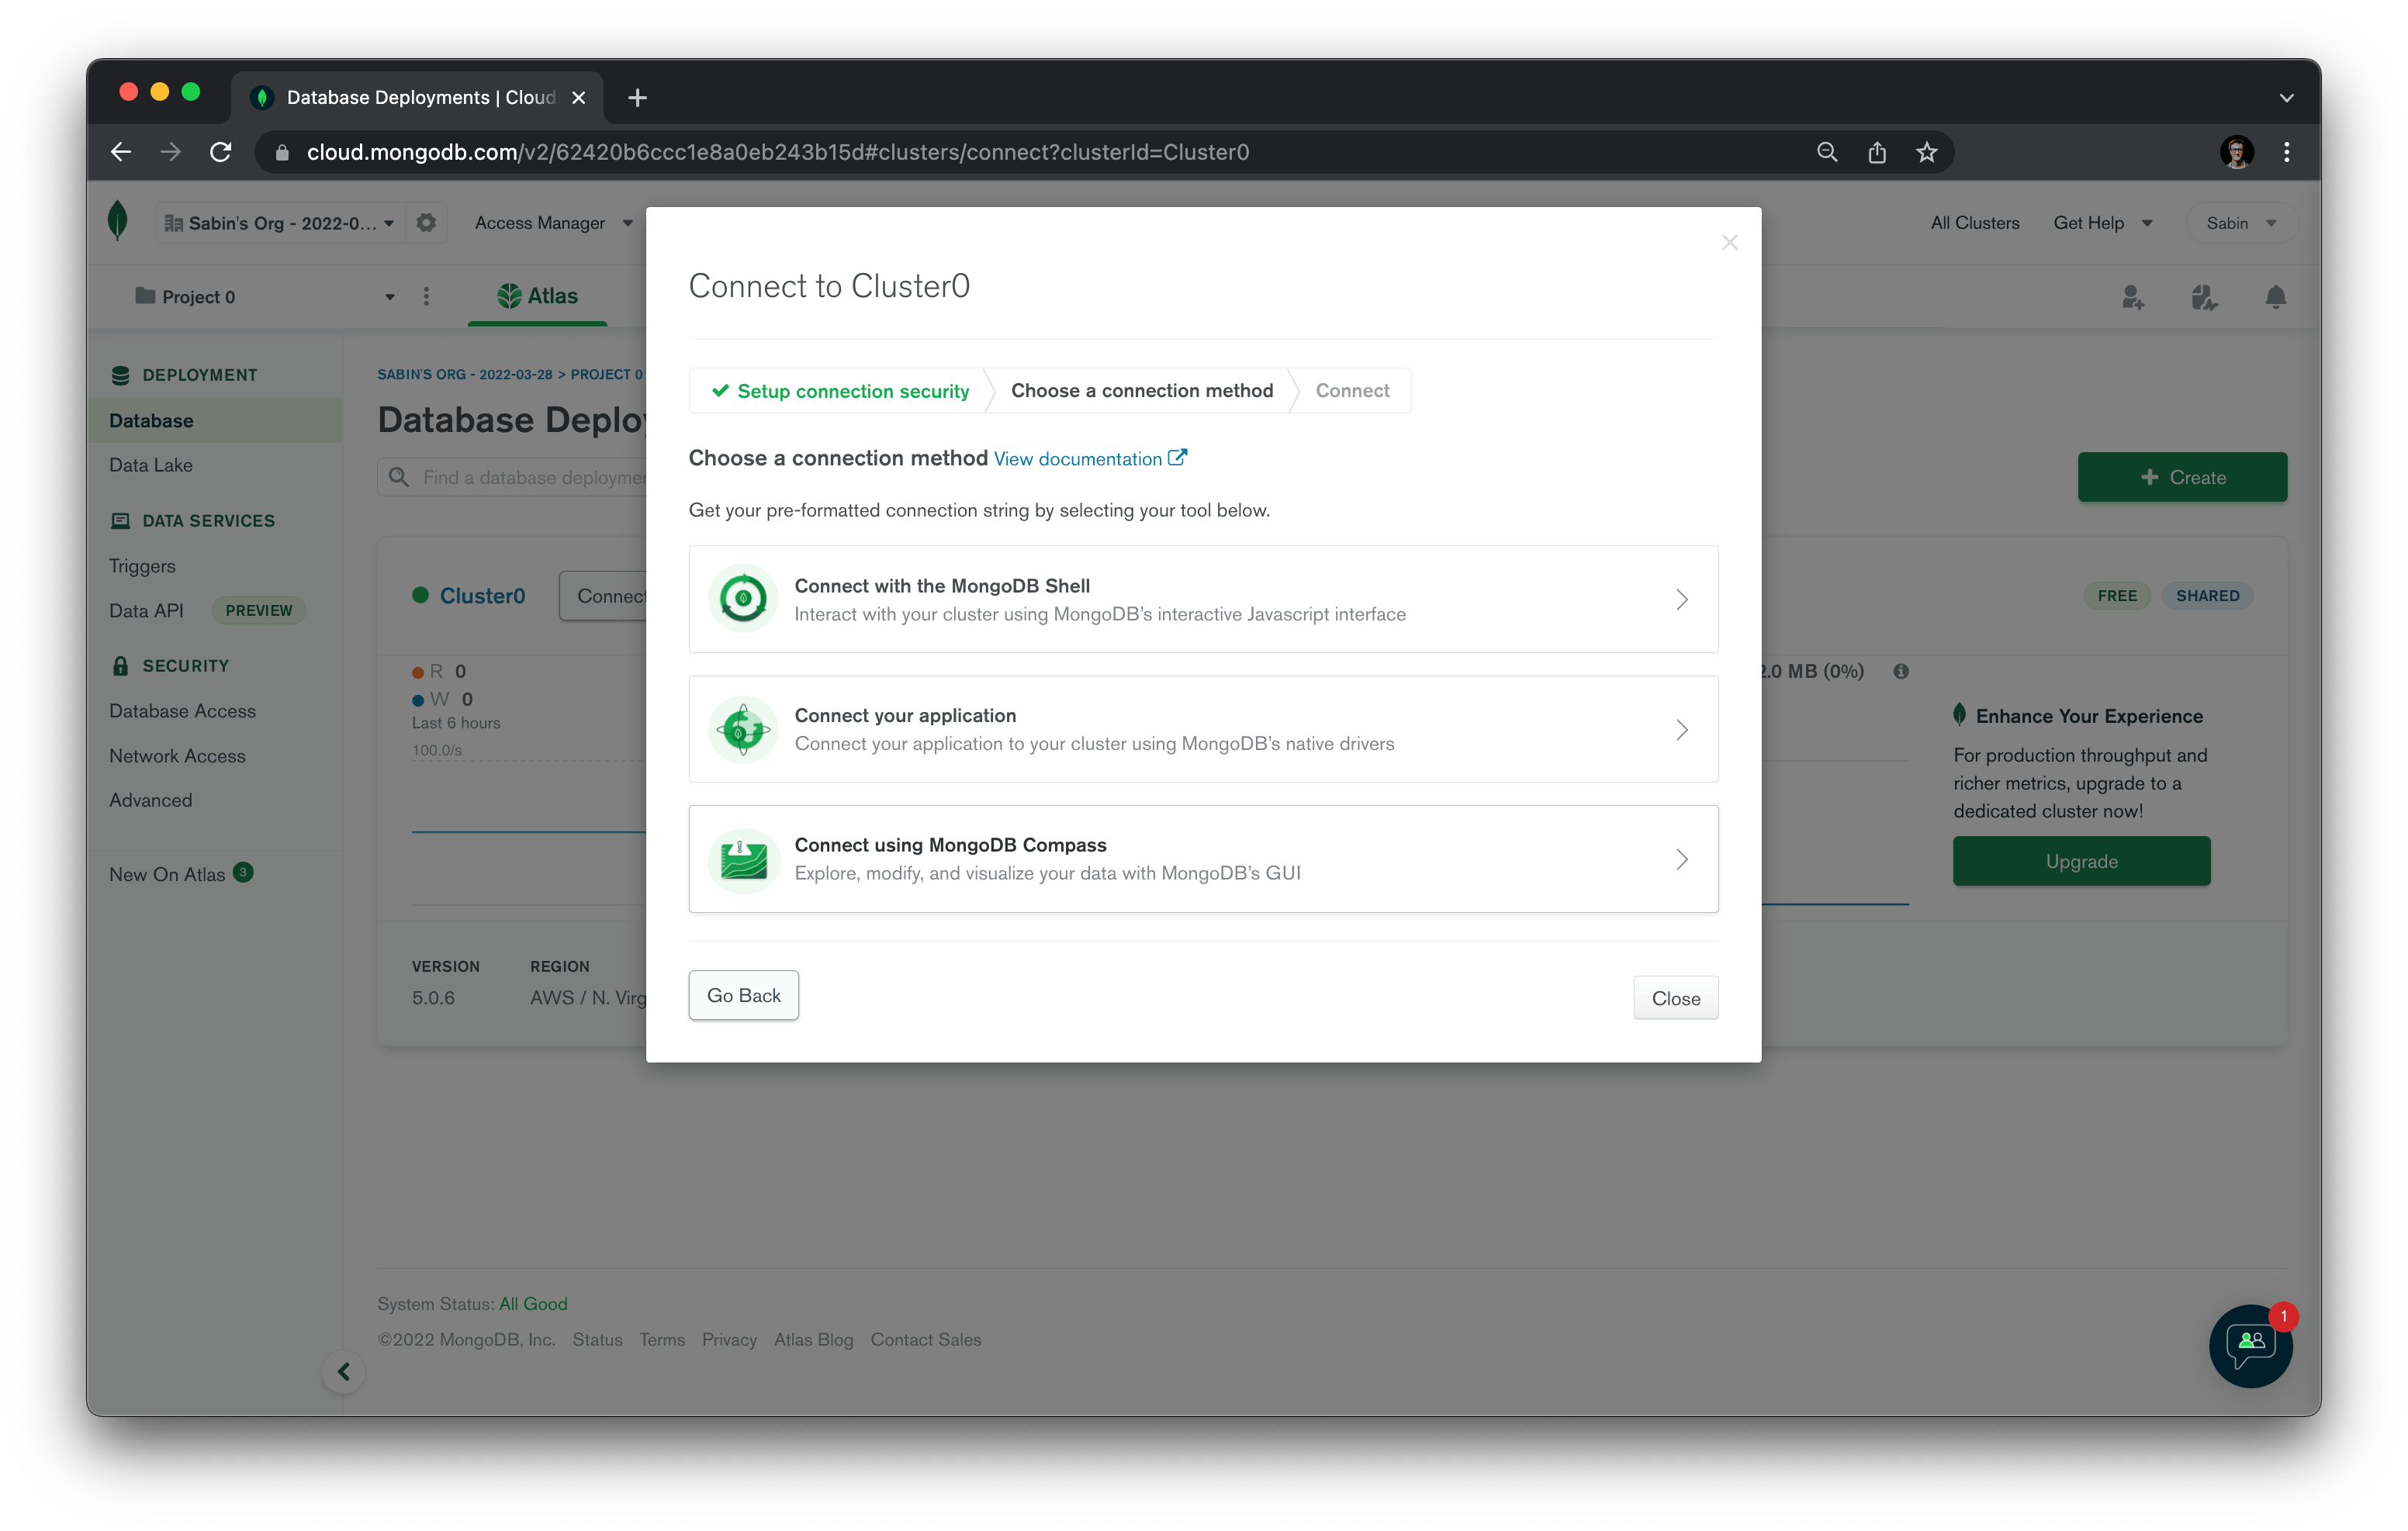Open browser zoom magnifier icon
Screen dimensions: 2408x1531
click(x=1827, y=152)
